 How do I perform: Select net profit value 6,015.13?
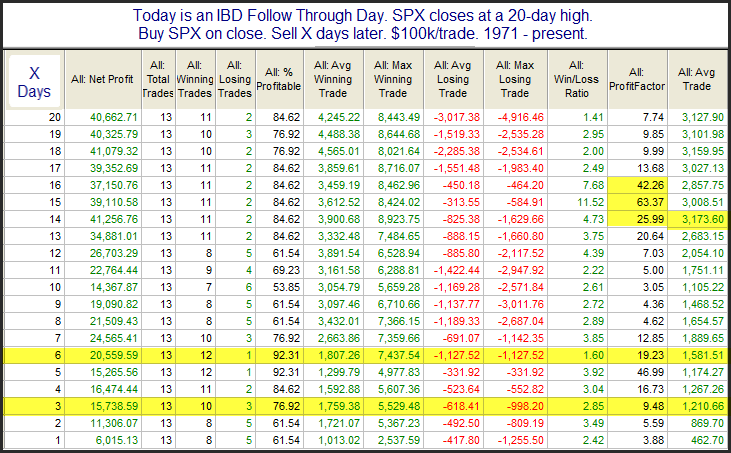tap(117, 440)
